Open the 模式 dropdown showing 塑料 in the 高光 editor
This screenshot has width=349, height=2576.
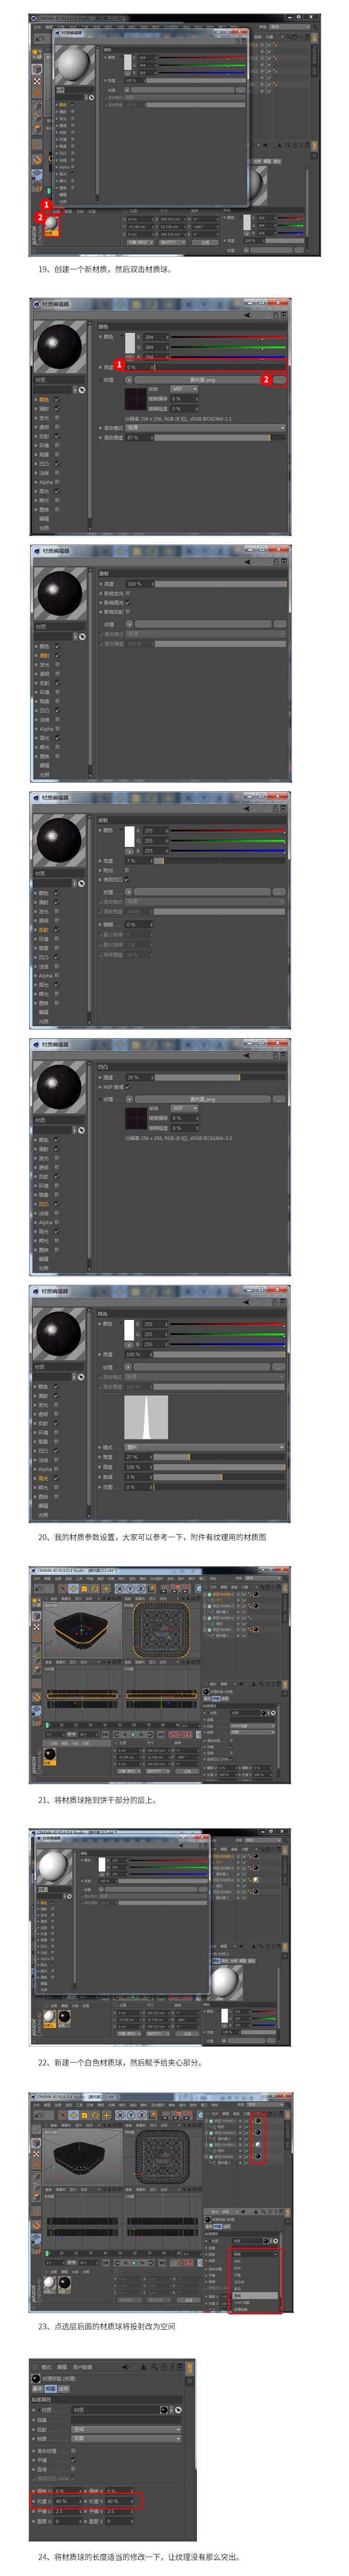tap(205, 1447)
